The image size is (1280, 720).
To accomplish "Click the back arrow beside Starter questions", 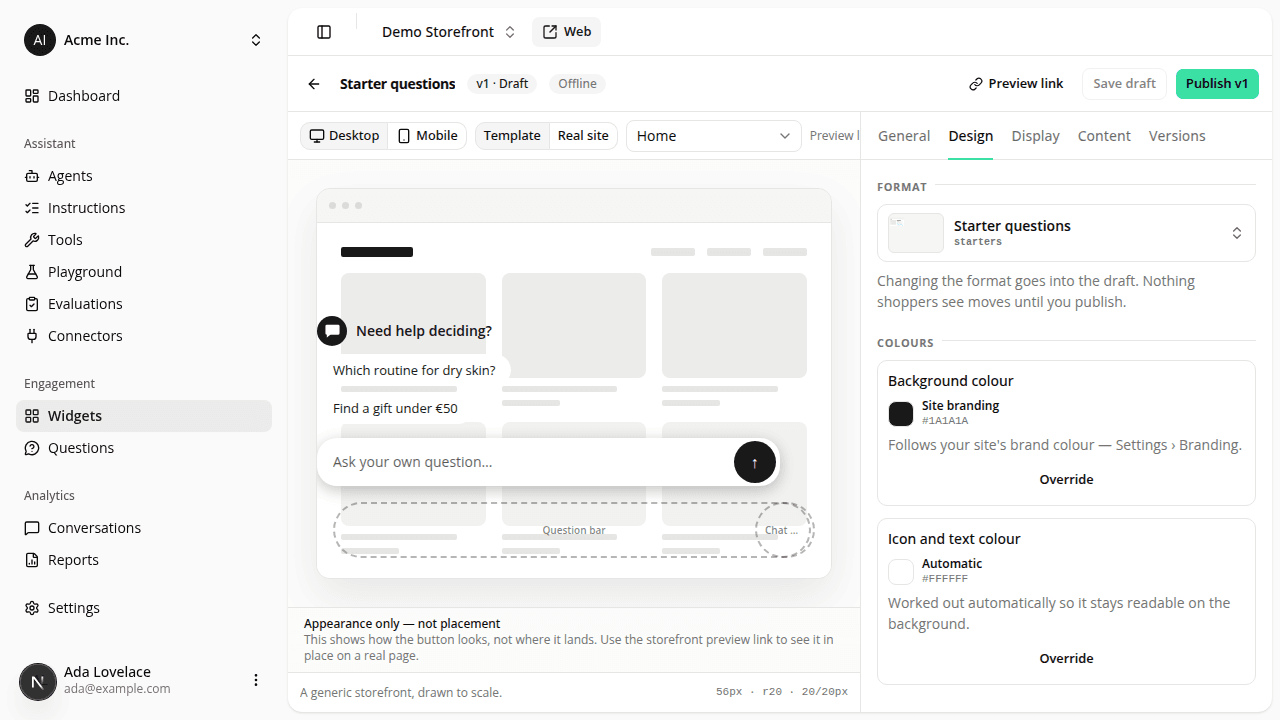I will (314, 84).
